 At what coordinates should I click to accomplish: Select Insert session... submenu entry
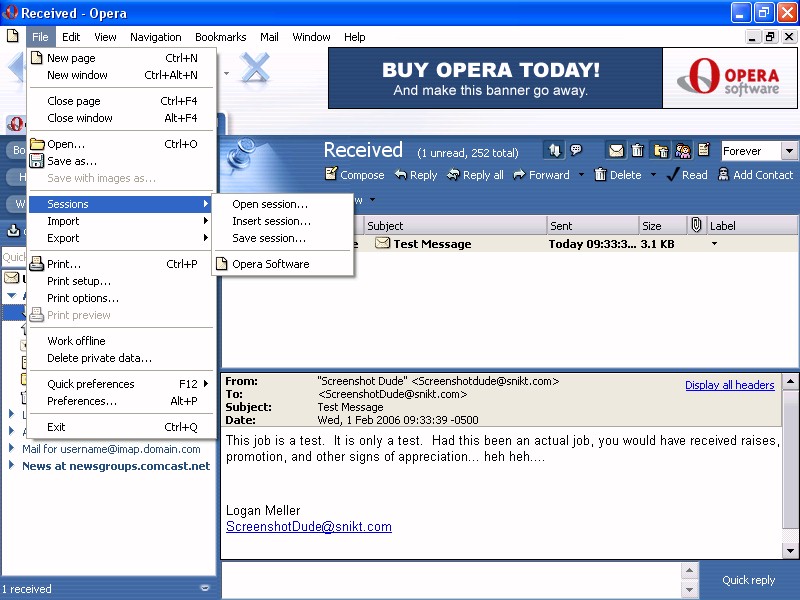coord(283,221)
